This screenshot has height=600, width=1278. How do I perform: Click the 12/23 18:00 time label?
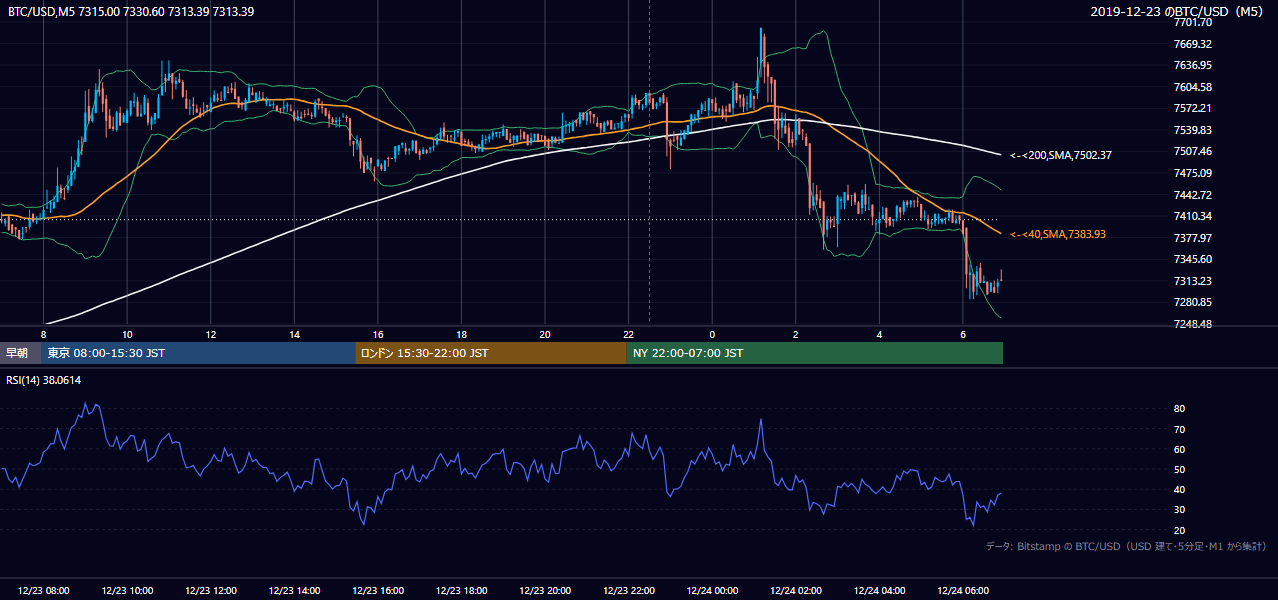click(461, 591)
